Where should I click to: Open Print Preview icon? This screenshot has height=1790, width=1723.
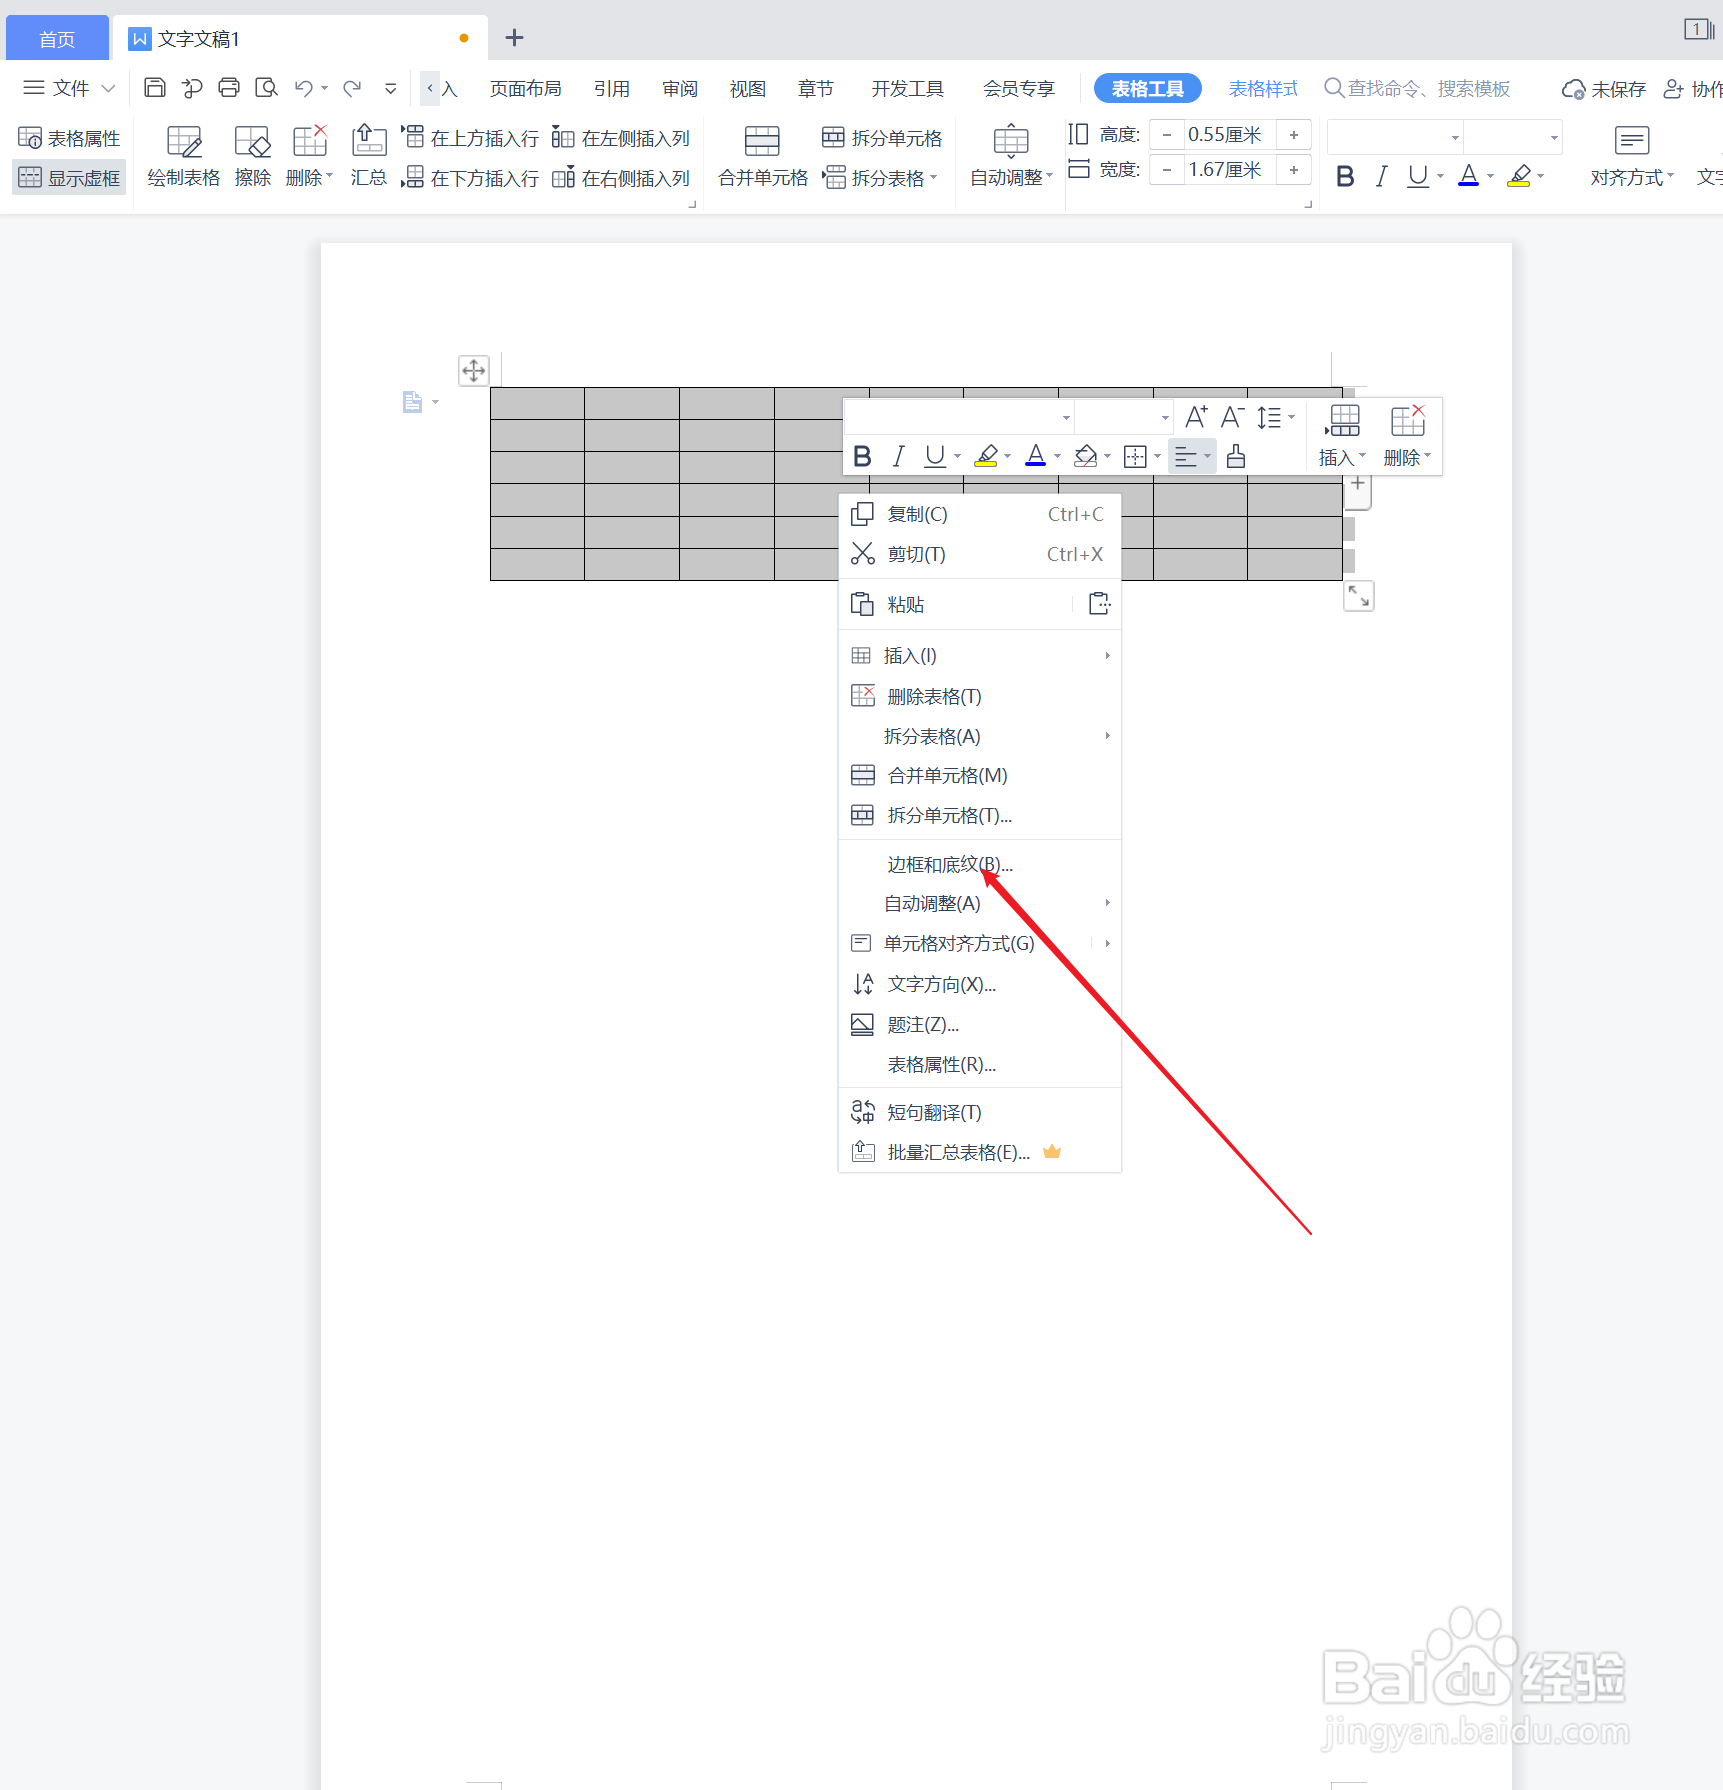point(266,88)
